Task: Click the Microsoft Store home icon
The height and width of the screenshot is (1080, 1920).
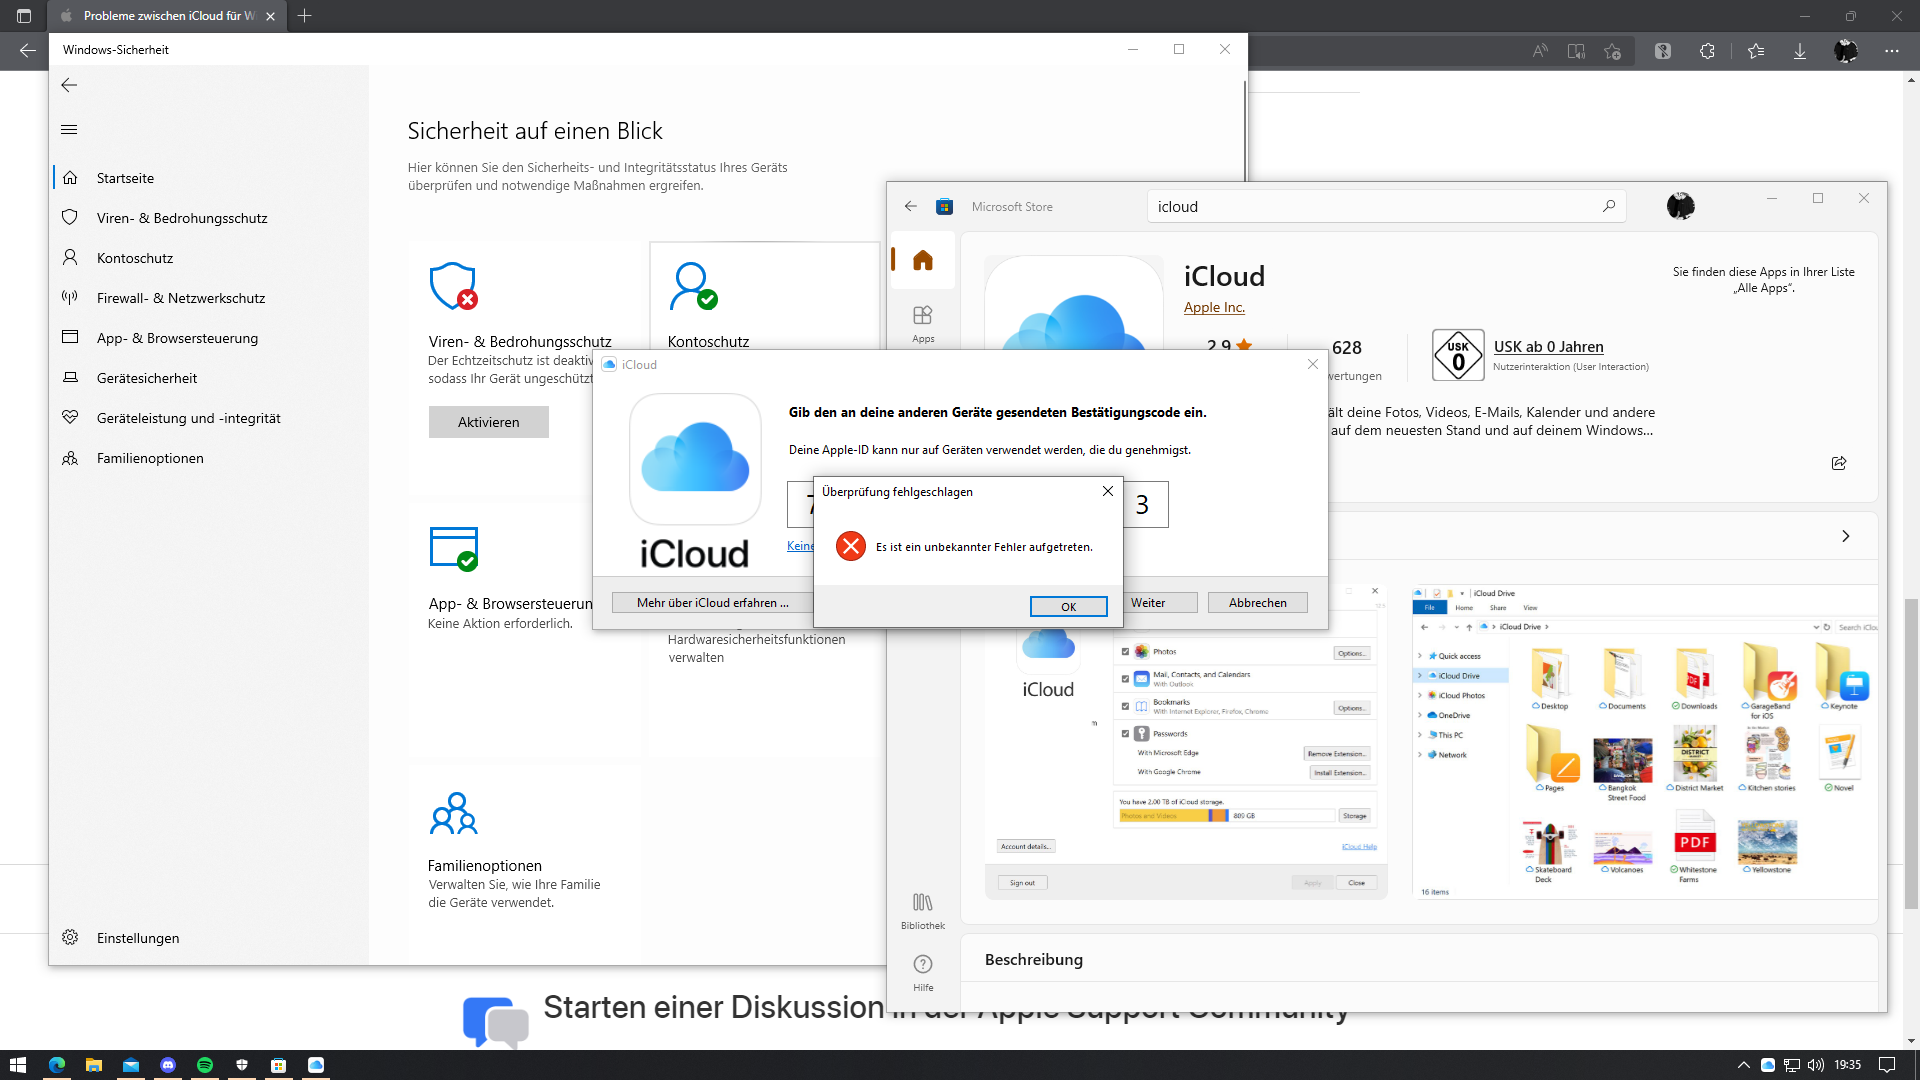Action: 922,261
